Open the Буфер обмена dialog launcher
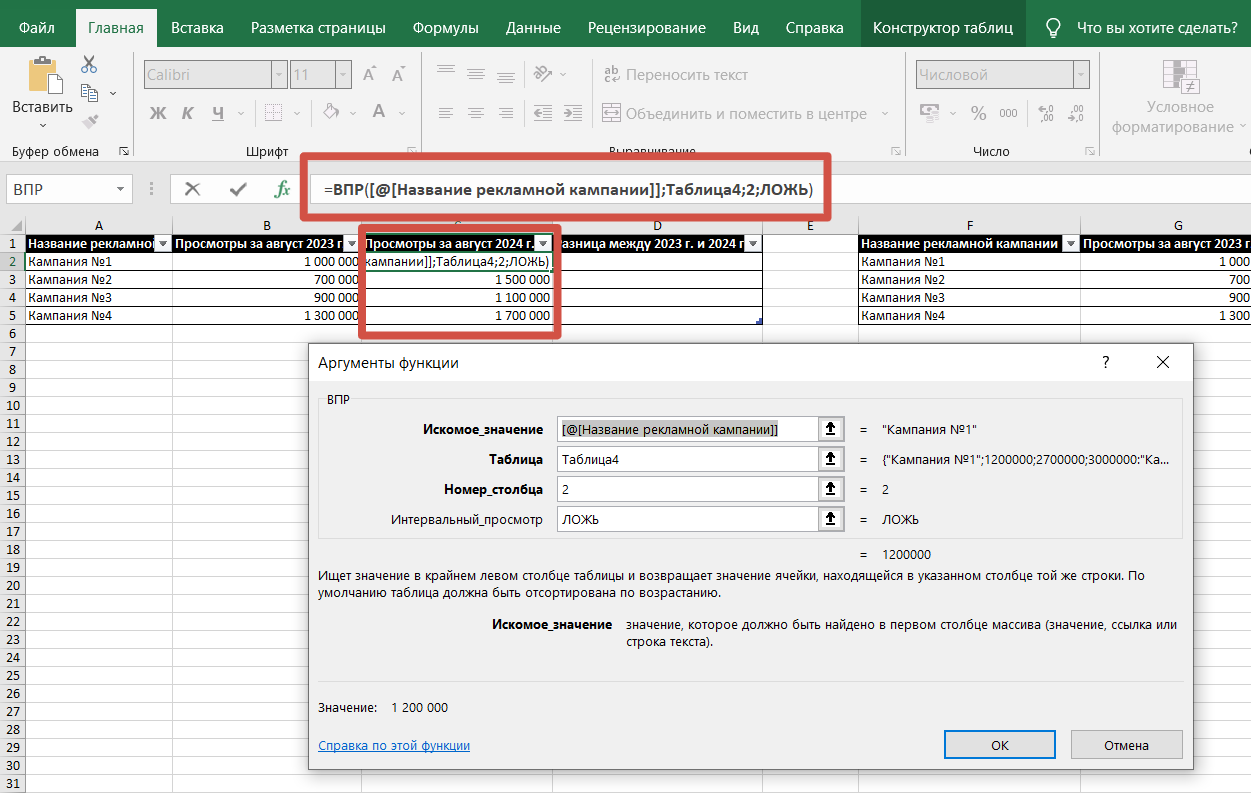Image resolution: width=1251 pixels, height=793 pixels. (x=124, y=152)
